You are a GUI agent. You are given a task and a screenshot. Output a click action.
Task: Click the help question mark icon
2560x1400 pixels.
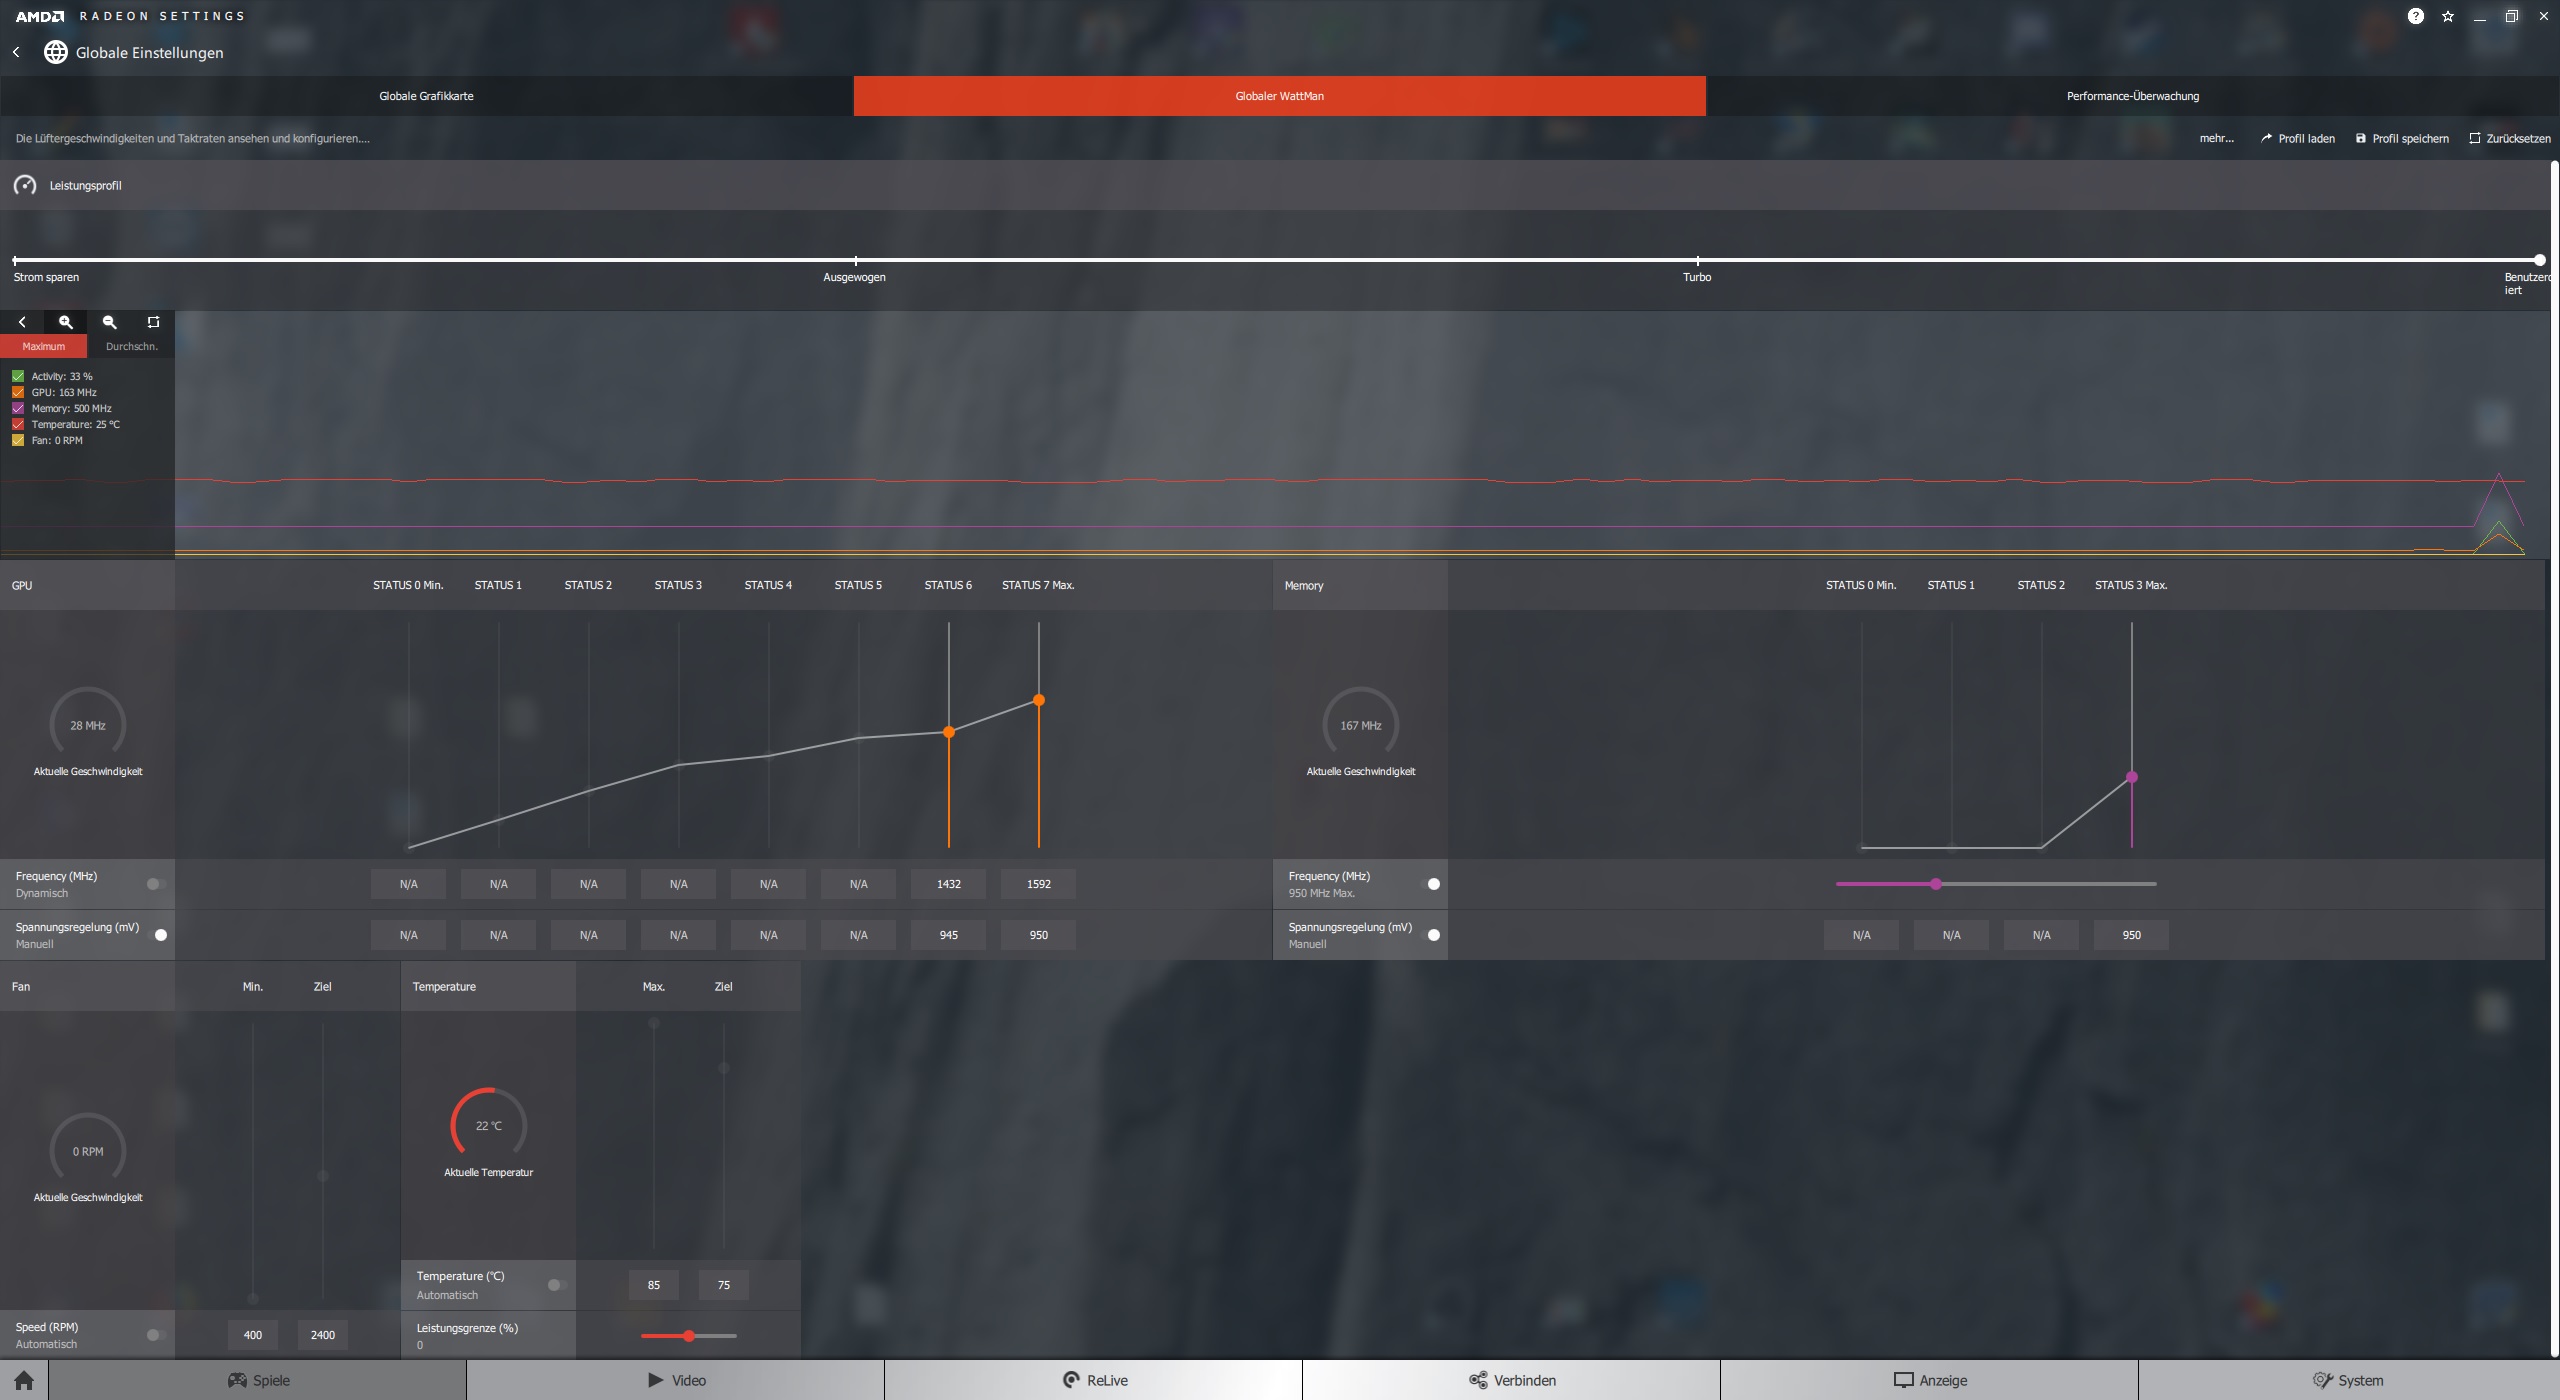coord(2415,16)
